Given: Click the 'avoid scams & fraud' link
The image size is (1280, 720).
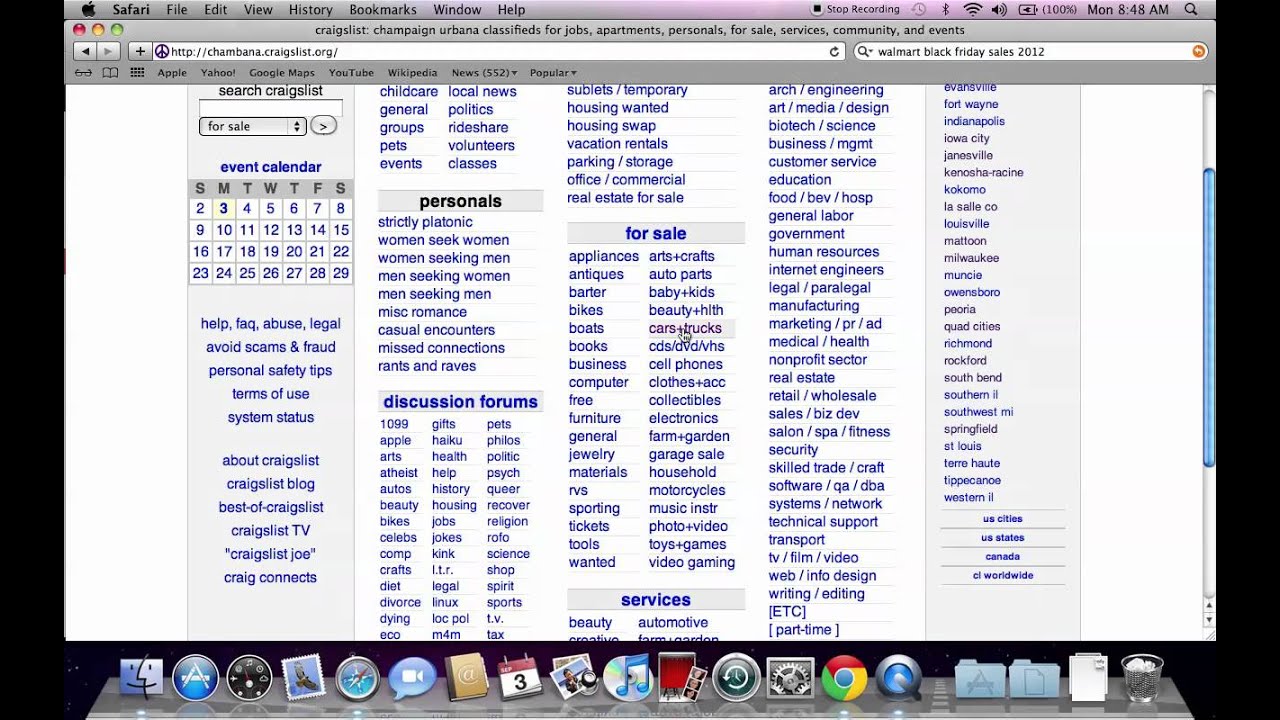Looking at the screenshot, I should [x=271, y=347].
